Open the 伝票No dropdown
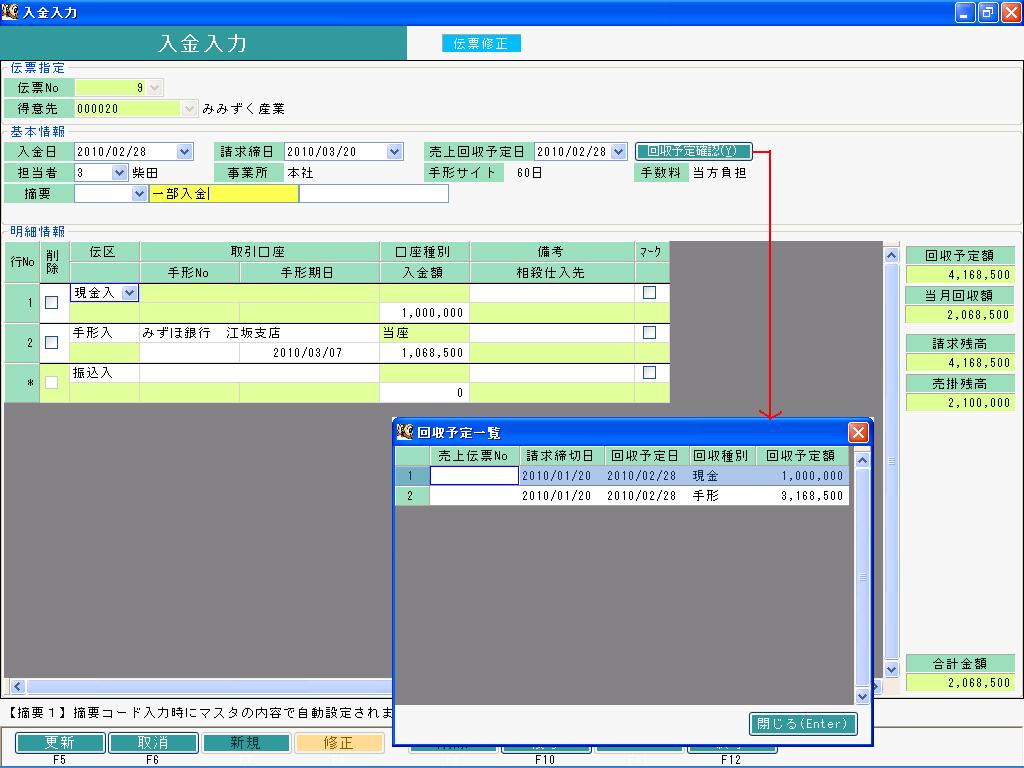This screenshot has height=768, width=1024. (155, 88)
